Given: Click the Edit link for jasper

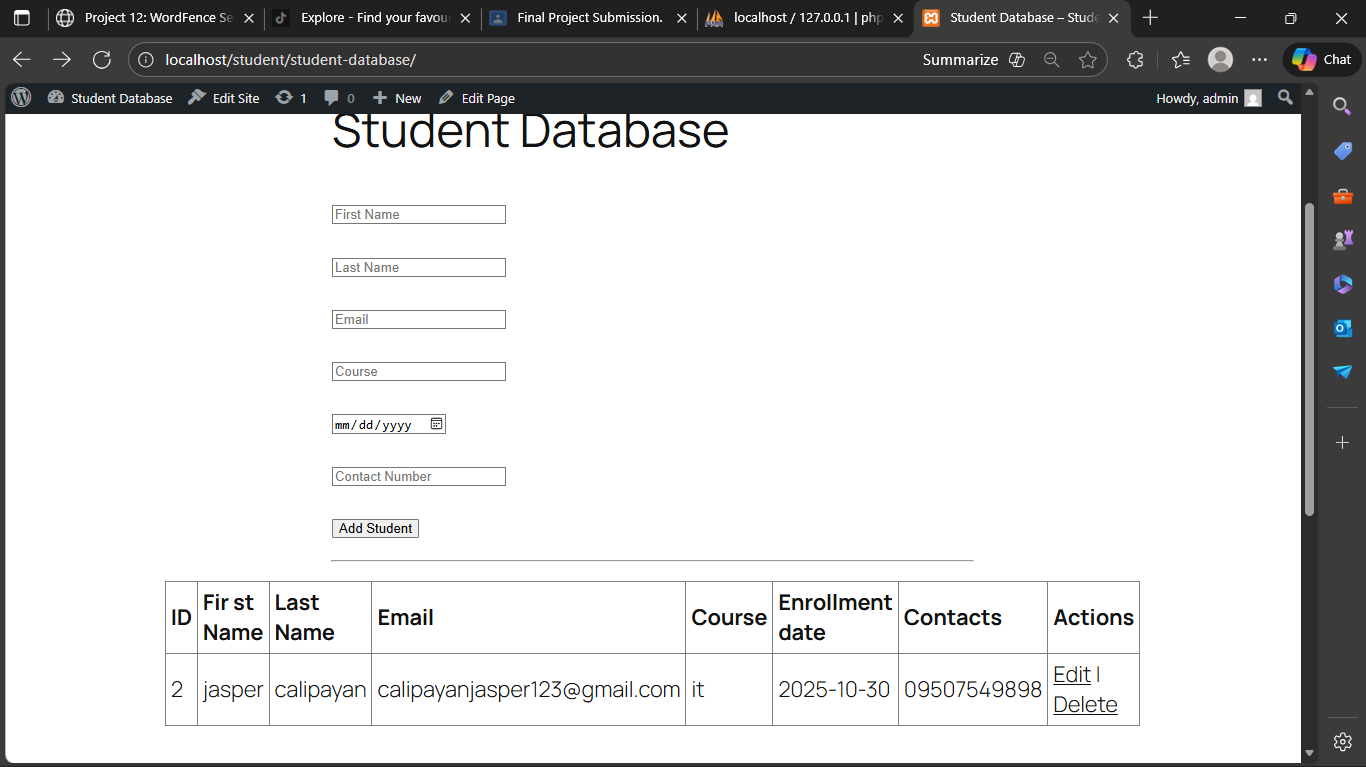Looking at the screenshot, I should click(x=1071, y=675).
